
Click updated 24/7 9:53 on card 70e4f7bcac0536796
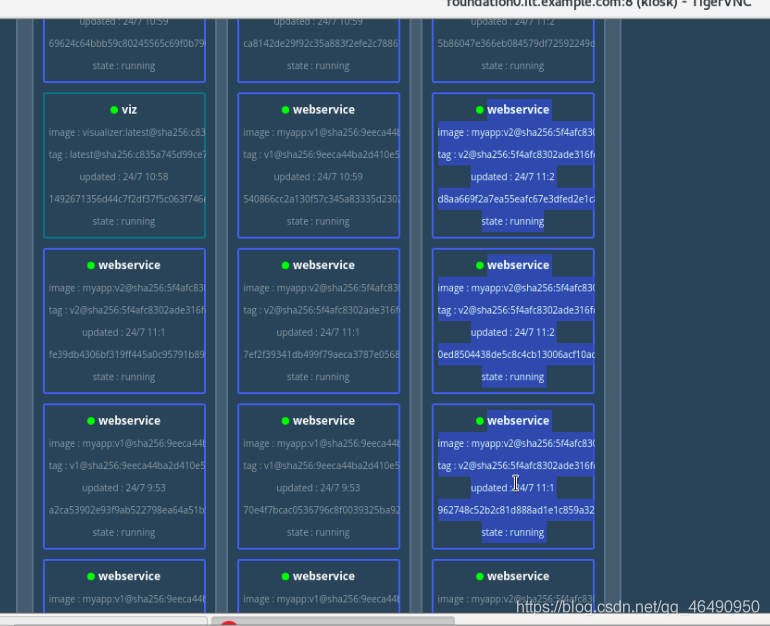(x=318, y=488)
